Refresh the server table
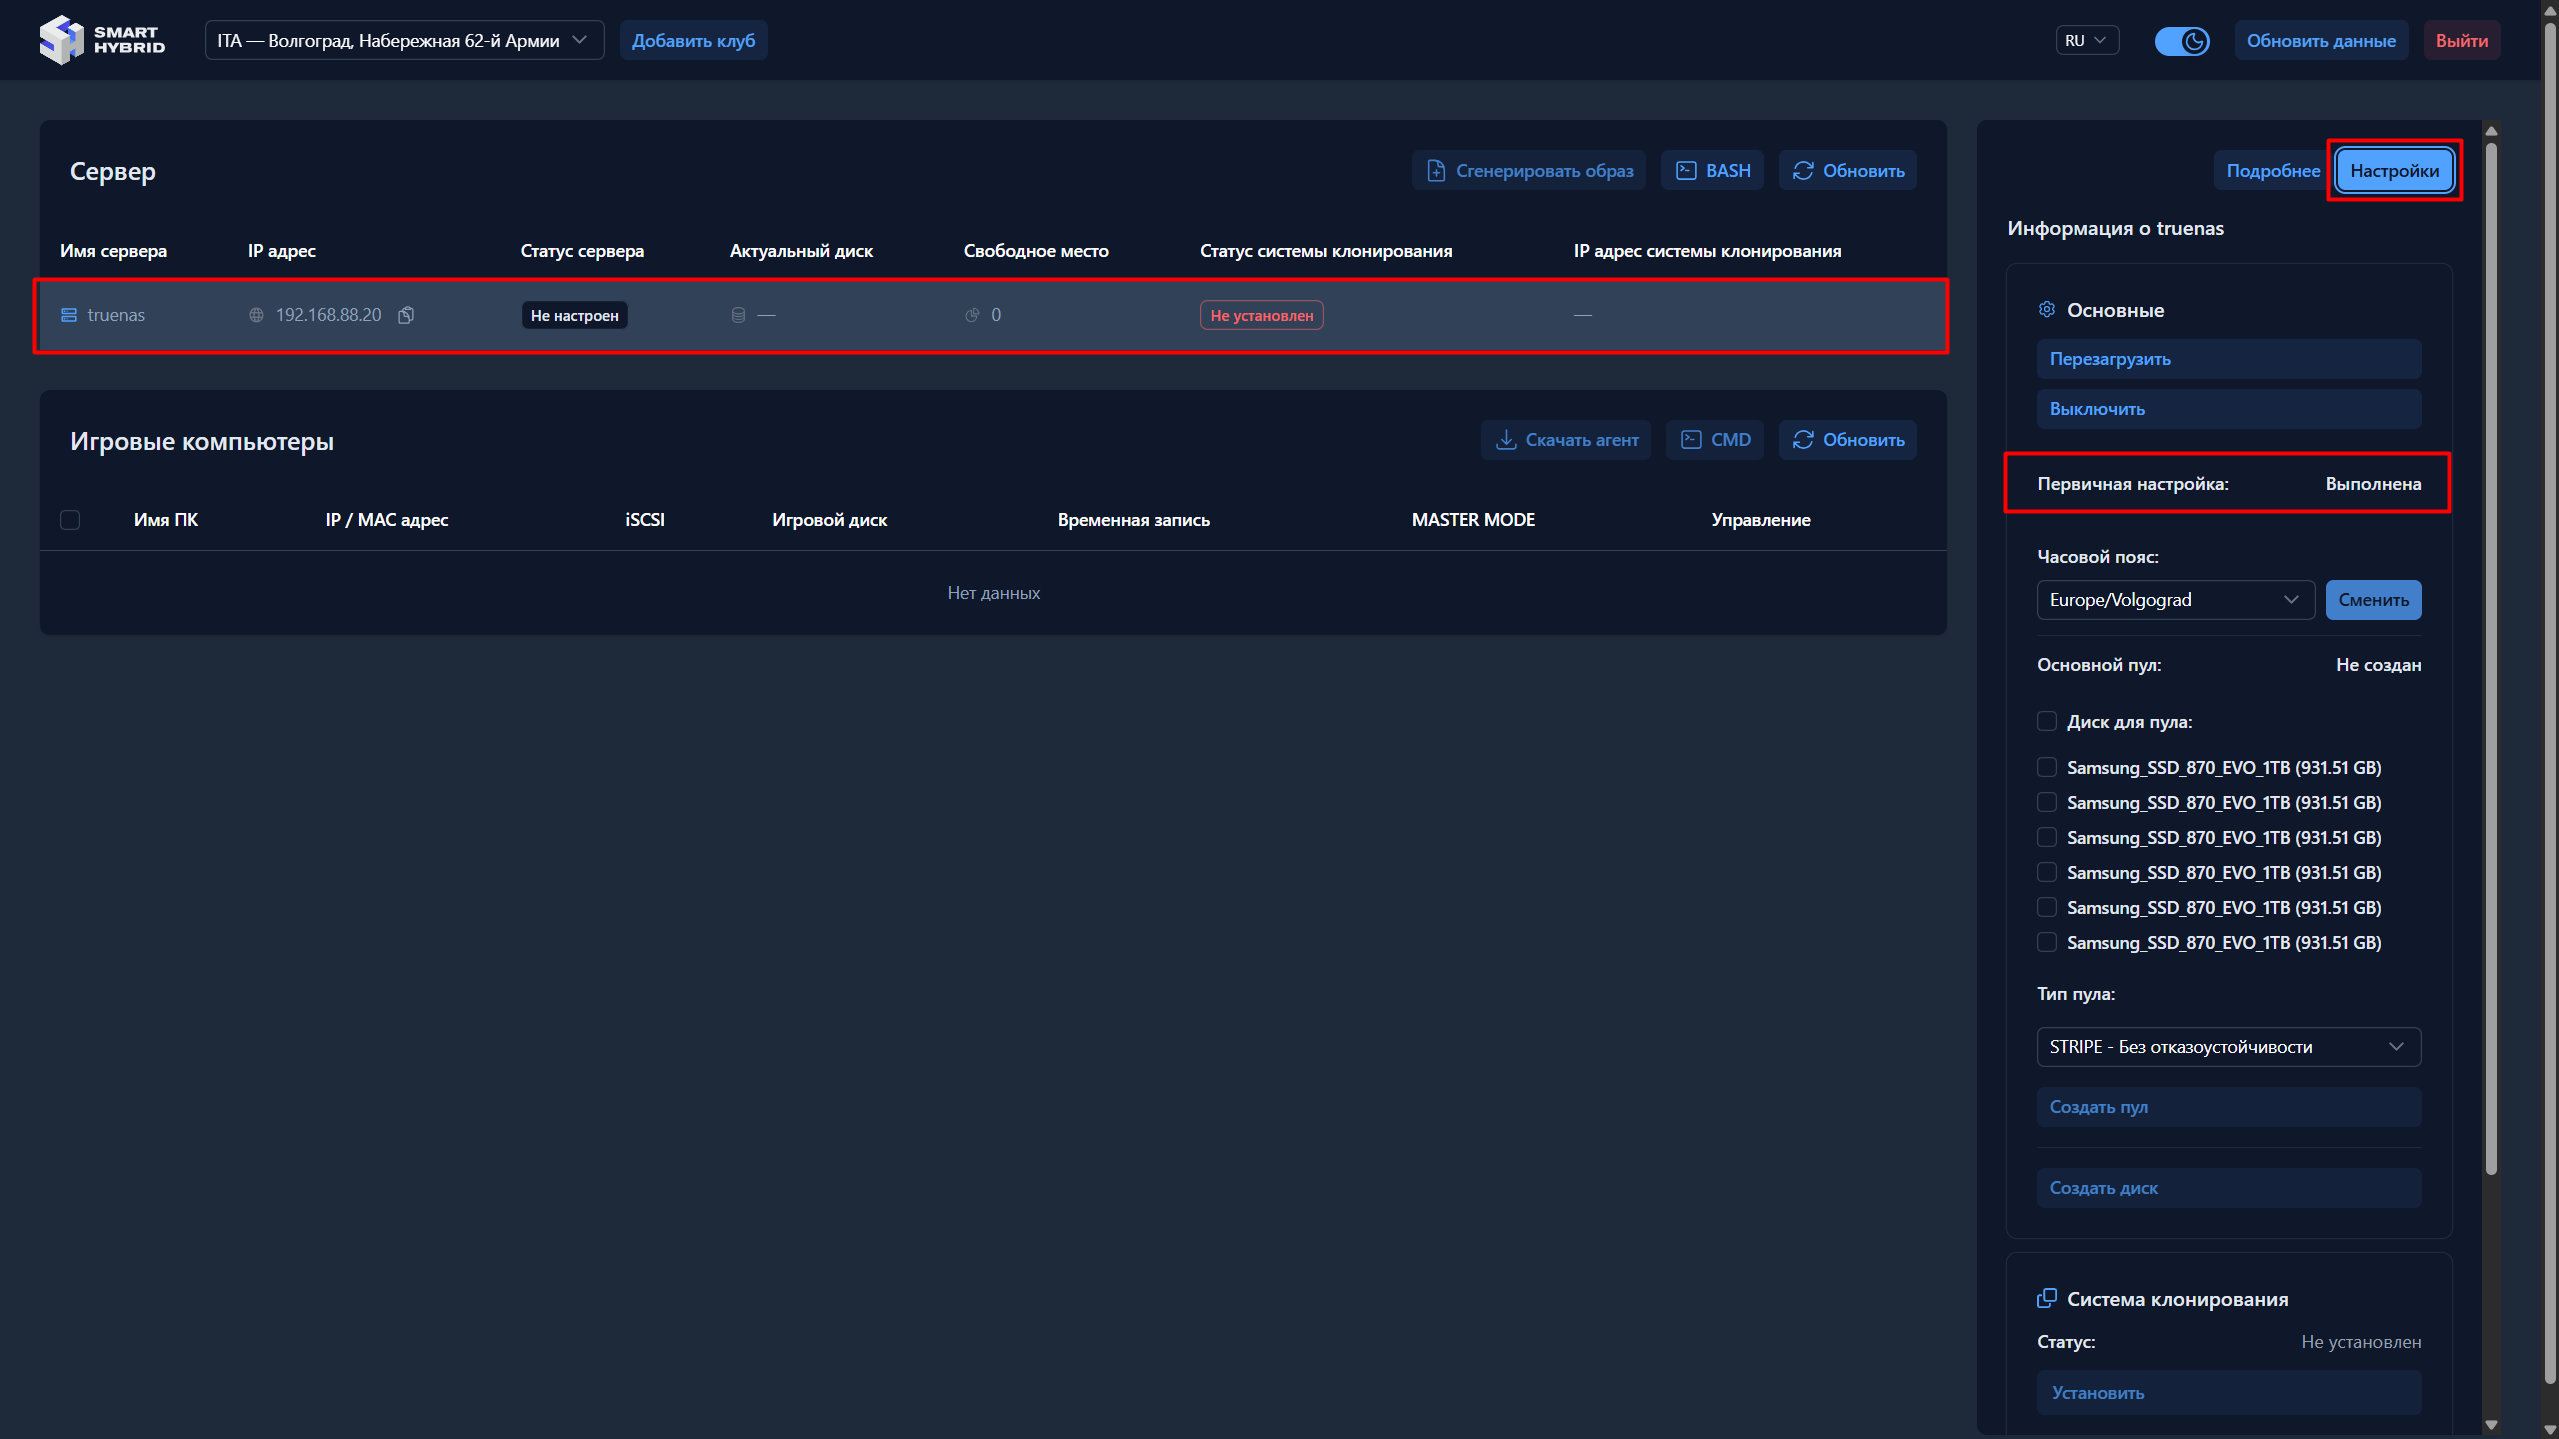Screen dimensions: 2559x1439 (x=1848, y=171)
